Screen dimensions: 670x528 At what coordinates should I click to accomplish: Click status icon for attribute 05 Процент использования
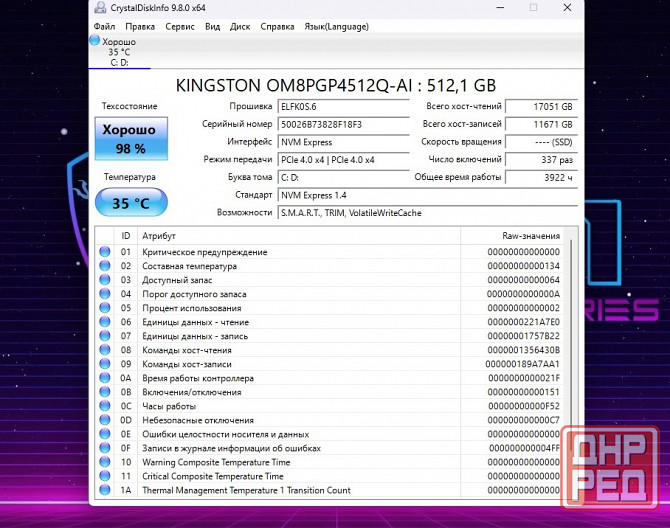[105, 308]
